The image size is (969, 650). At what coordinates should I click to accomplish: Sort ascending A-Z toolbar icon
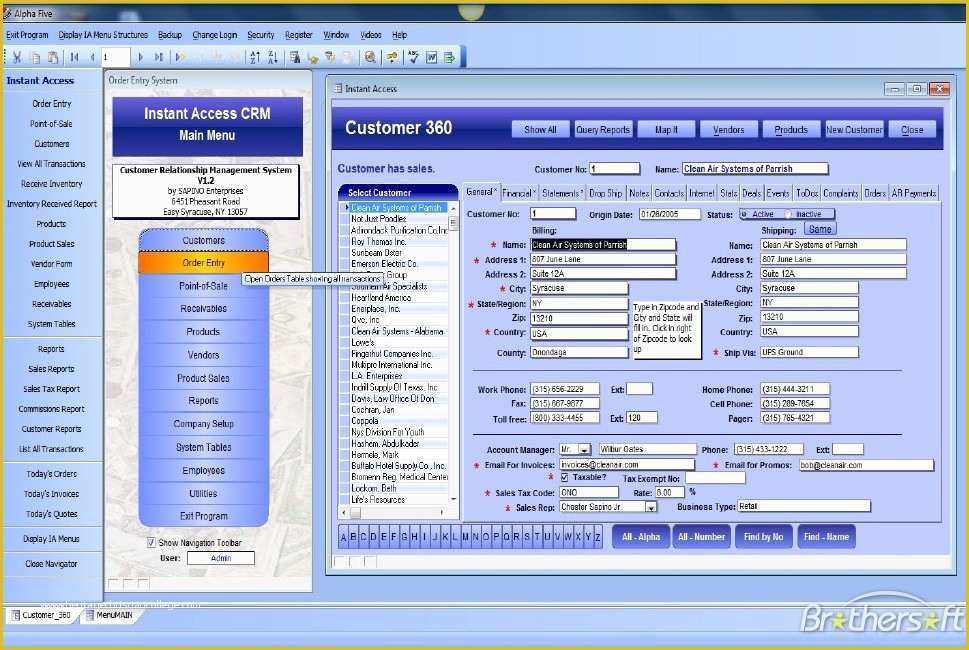255,57
